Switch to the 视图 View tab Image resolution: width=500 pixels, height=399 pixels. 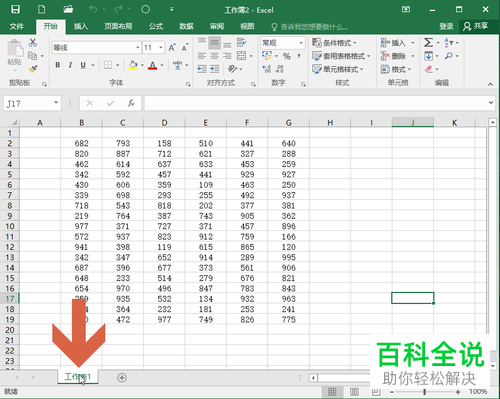[x=247, y=26]
